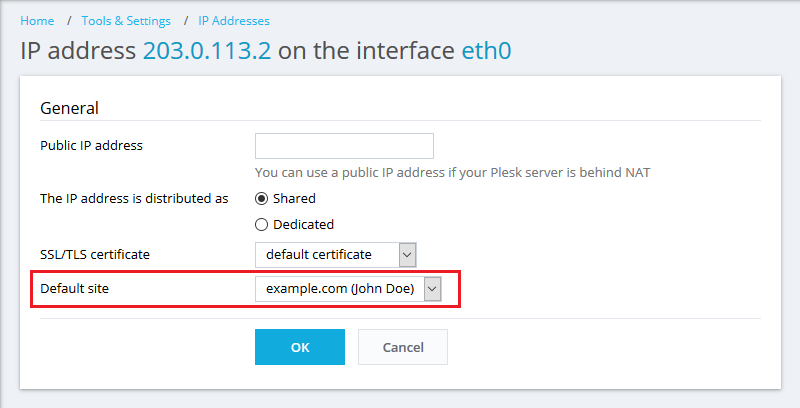Select the Shared radio button
The height and width of the screenshot is (408, 800).
262,198
